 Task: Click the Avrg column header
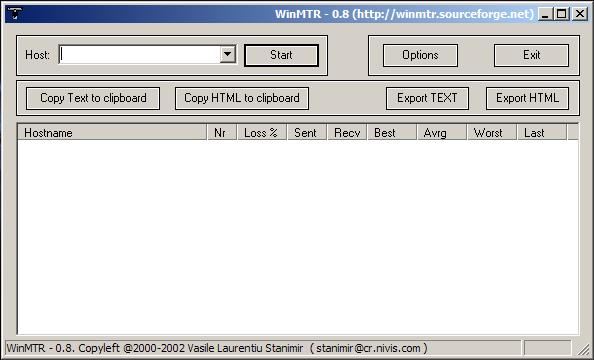[x=442, y=133]
